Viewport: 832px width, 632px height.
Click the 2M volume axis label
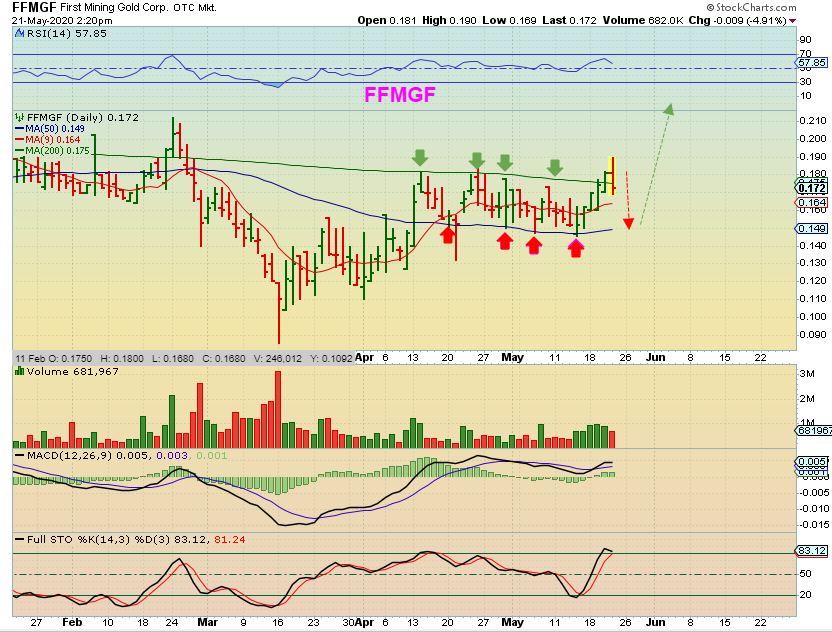point(807,399)
